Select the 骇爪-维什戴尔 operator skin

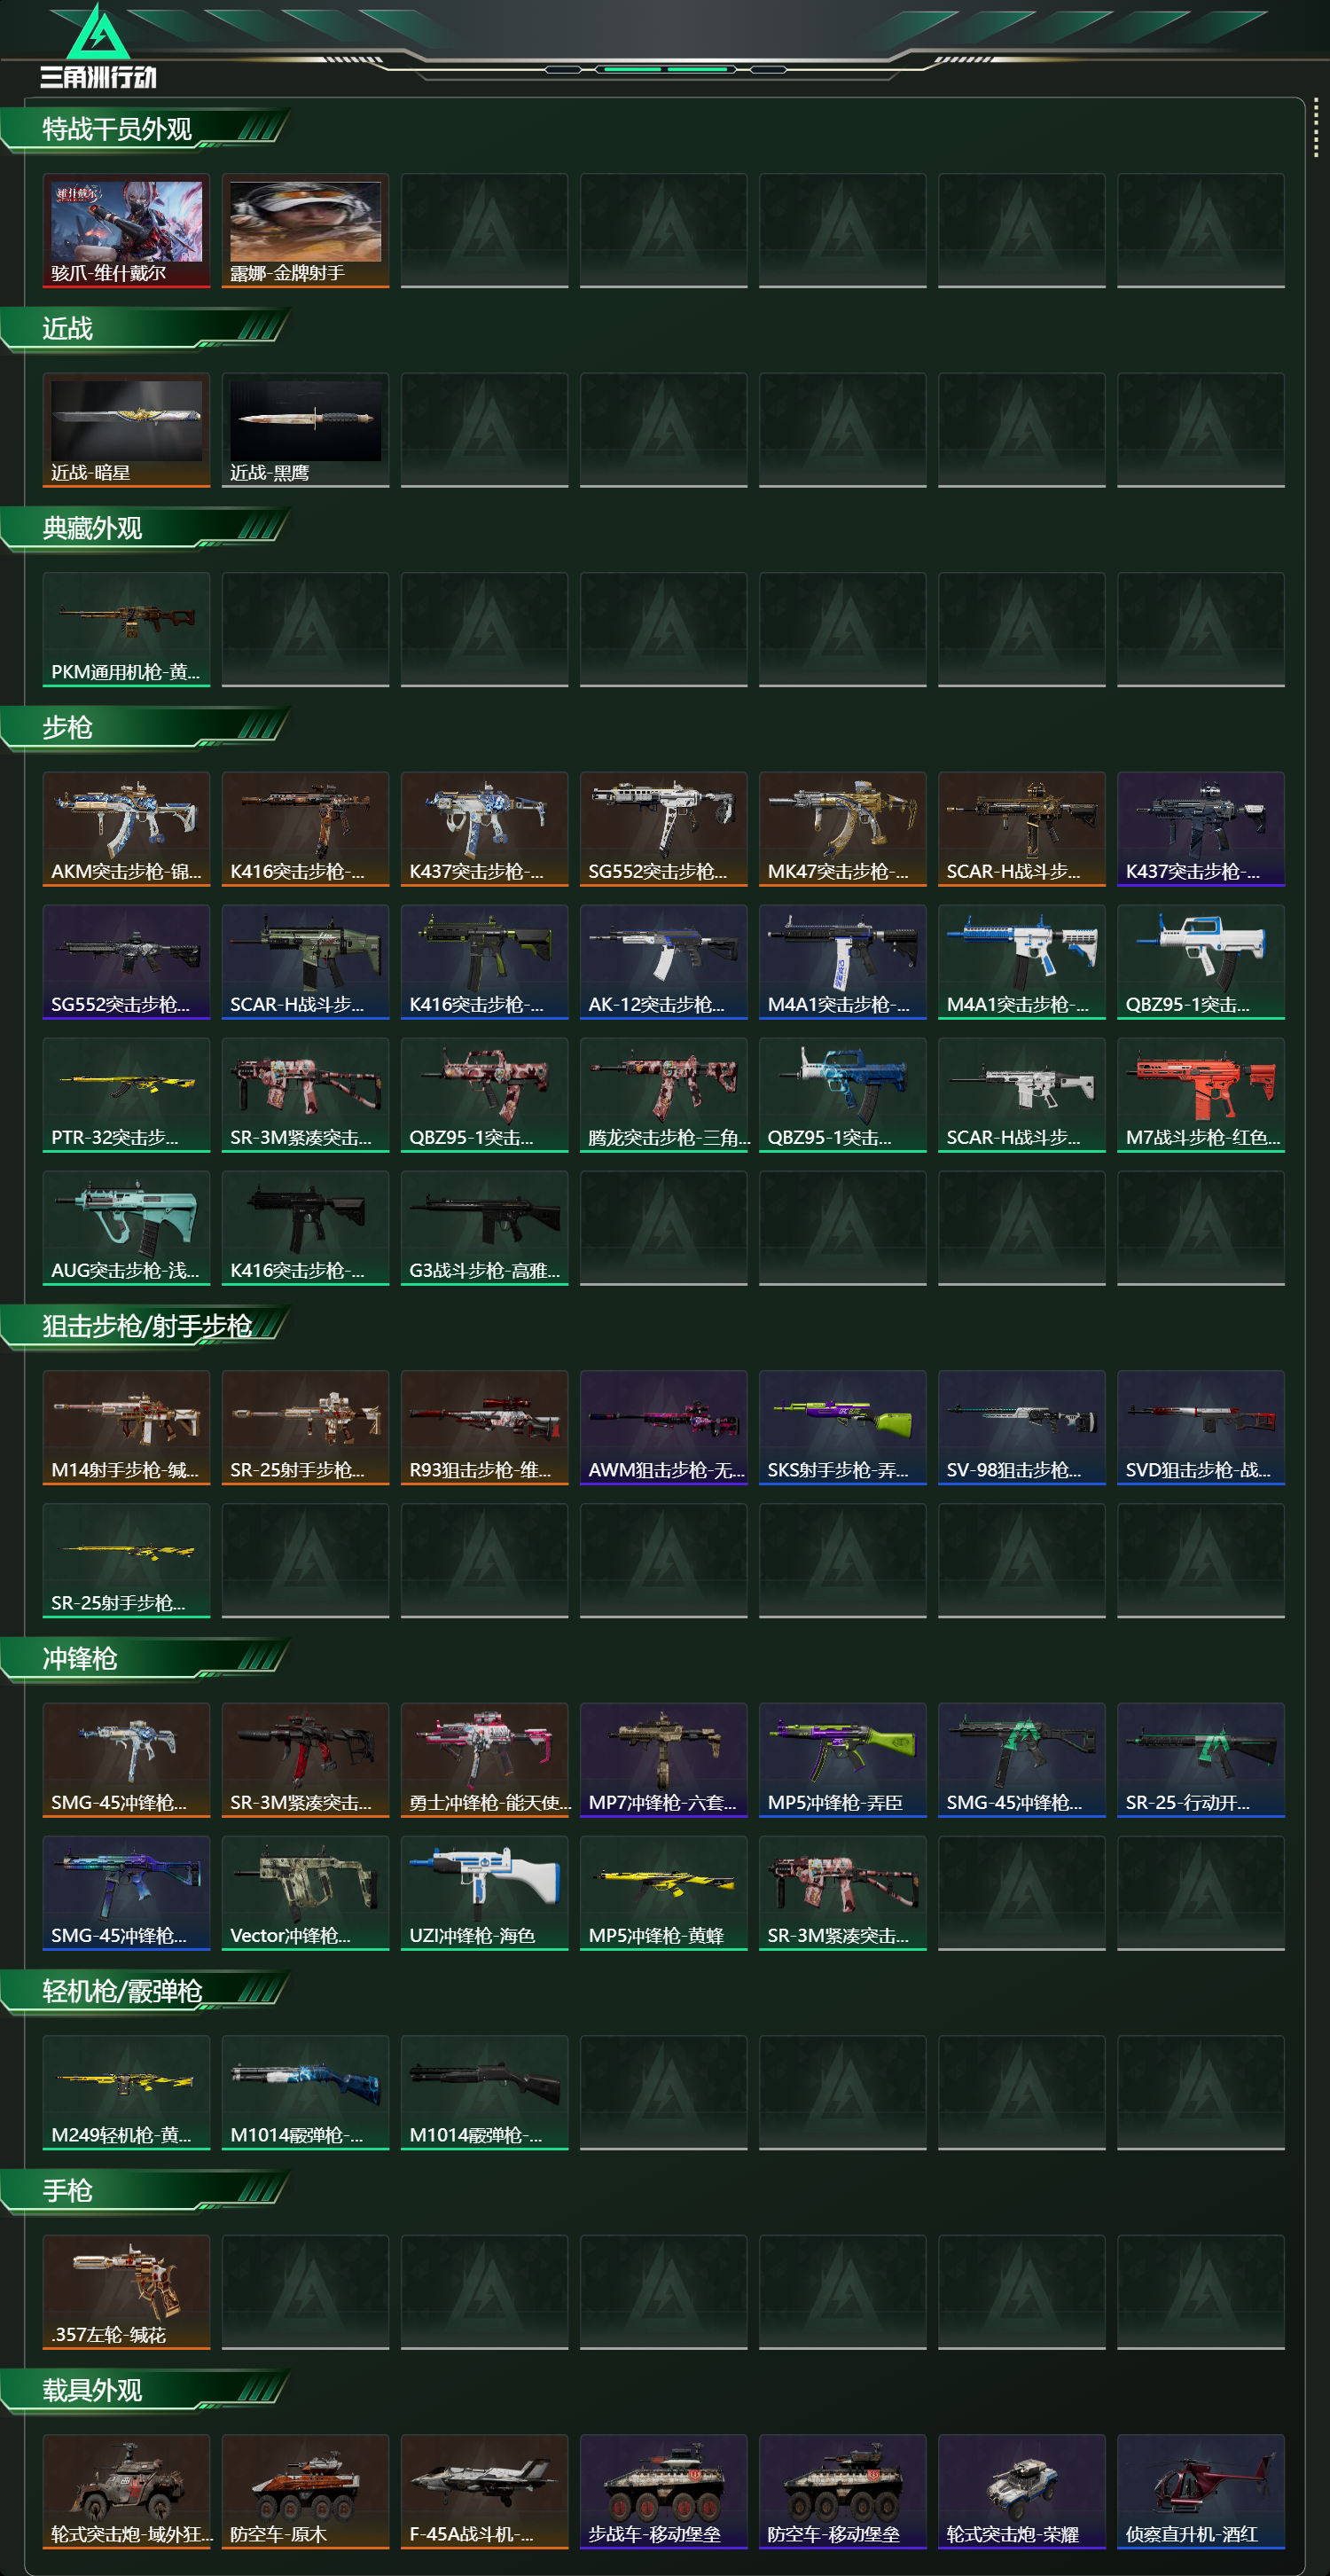tap(126, 231)
